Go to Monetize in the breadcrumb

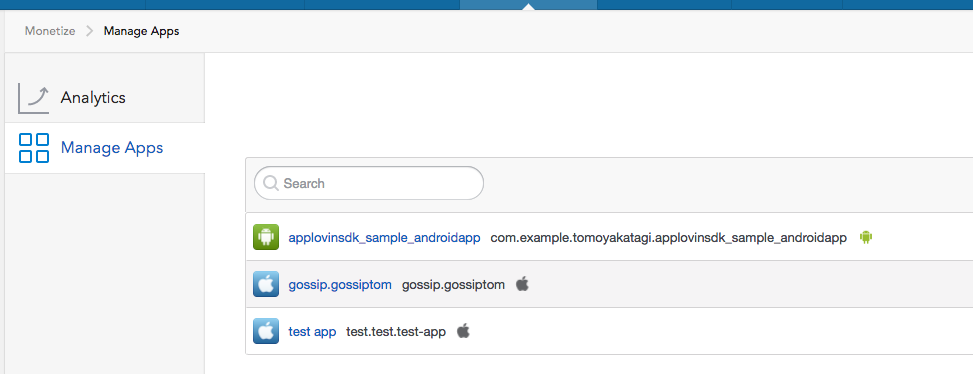(x=50, y=31)
